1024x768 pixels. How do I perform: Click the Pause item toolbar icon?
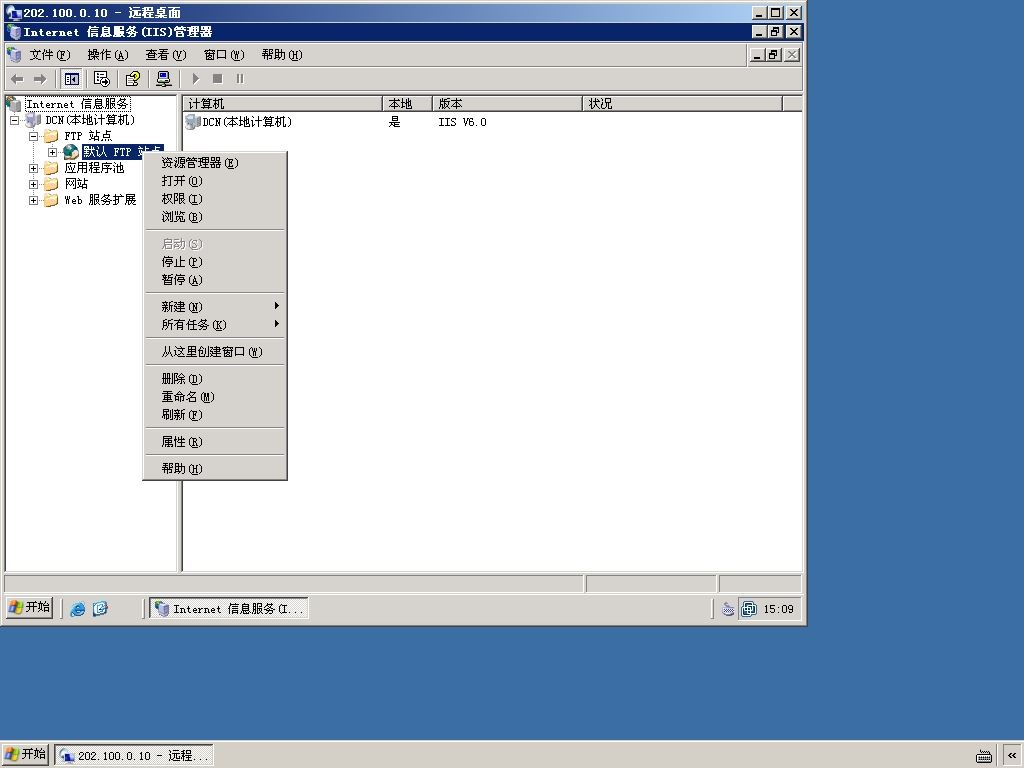click(x=240, y=79)
